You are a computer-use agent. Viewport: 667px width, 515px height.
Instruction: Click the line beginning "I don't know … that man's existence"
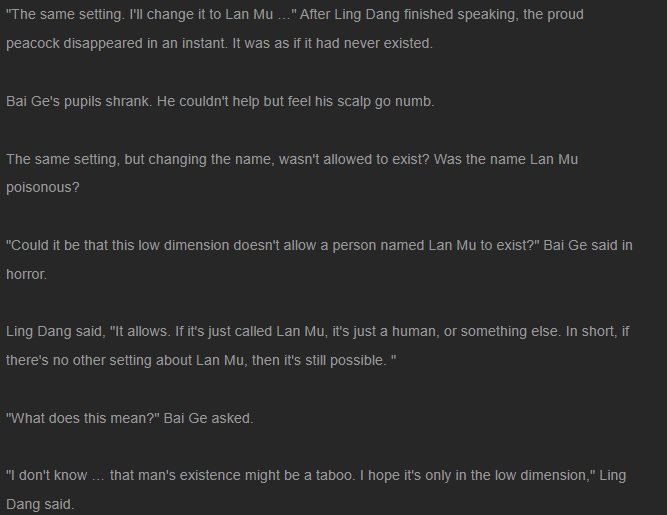(316, 475)
